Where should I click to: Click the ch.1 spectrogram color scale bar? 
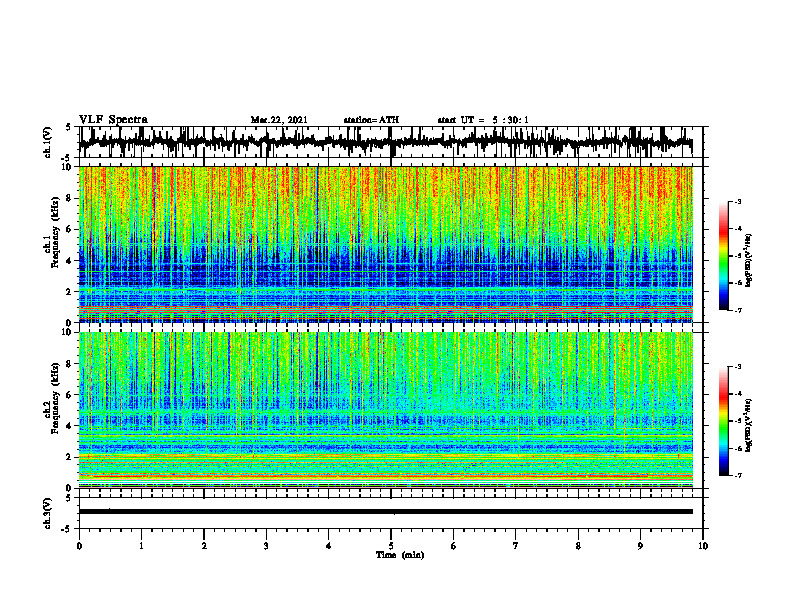click(x=723, y=256)
